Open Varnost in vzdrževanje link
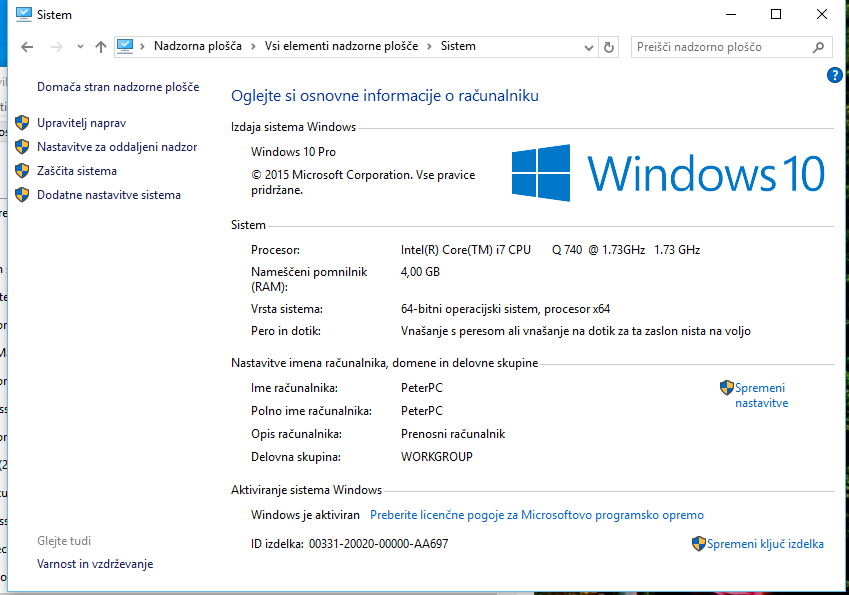The height and width of the screenshot is (595, 849). click(95, 564)
